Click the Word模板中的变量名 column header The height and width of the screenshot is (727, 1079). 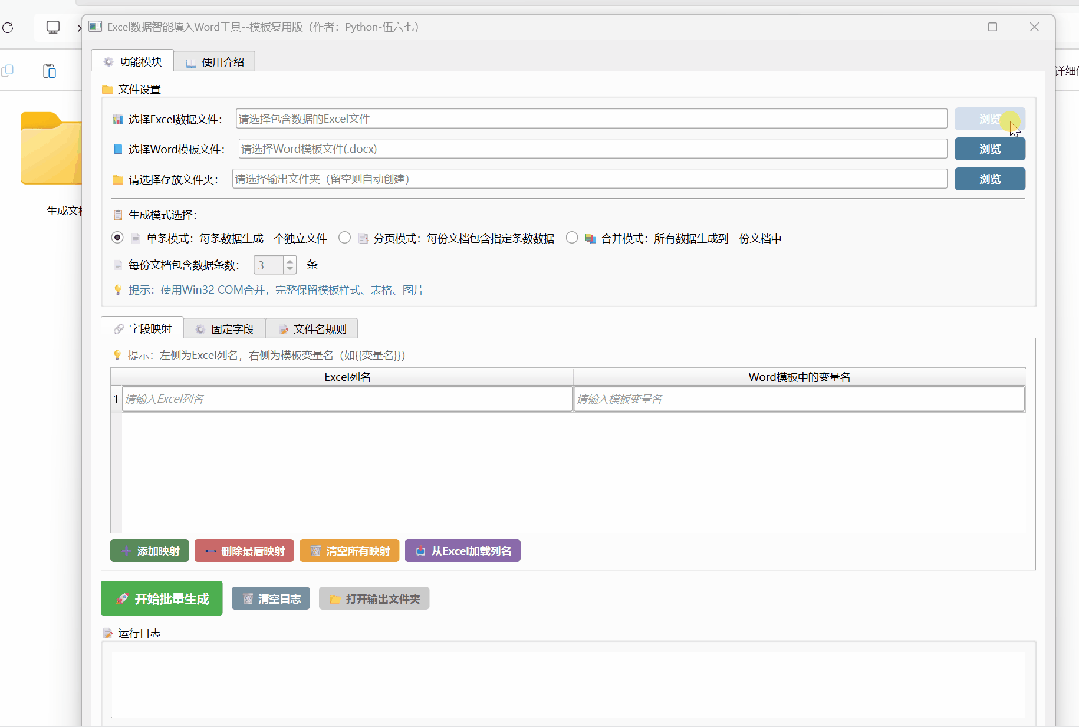point(799,377)
